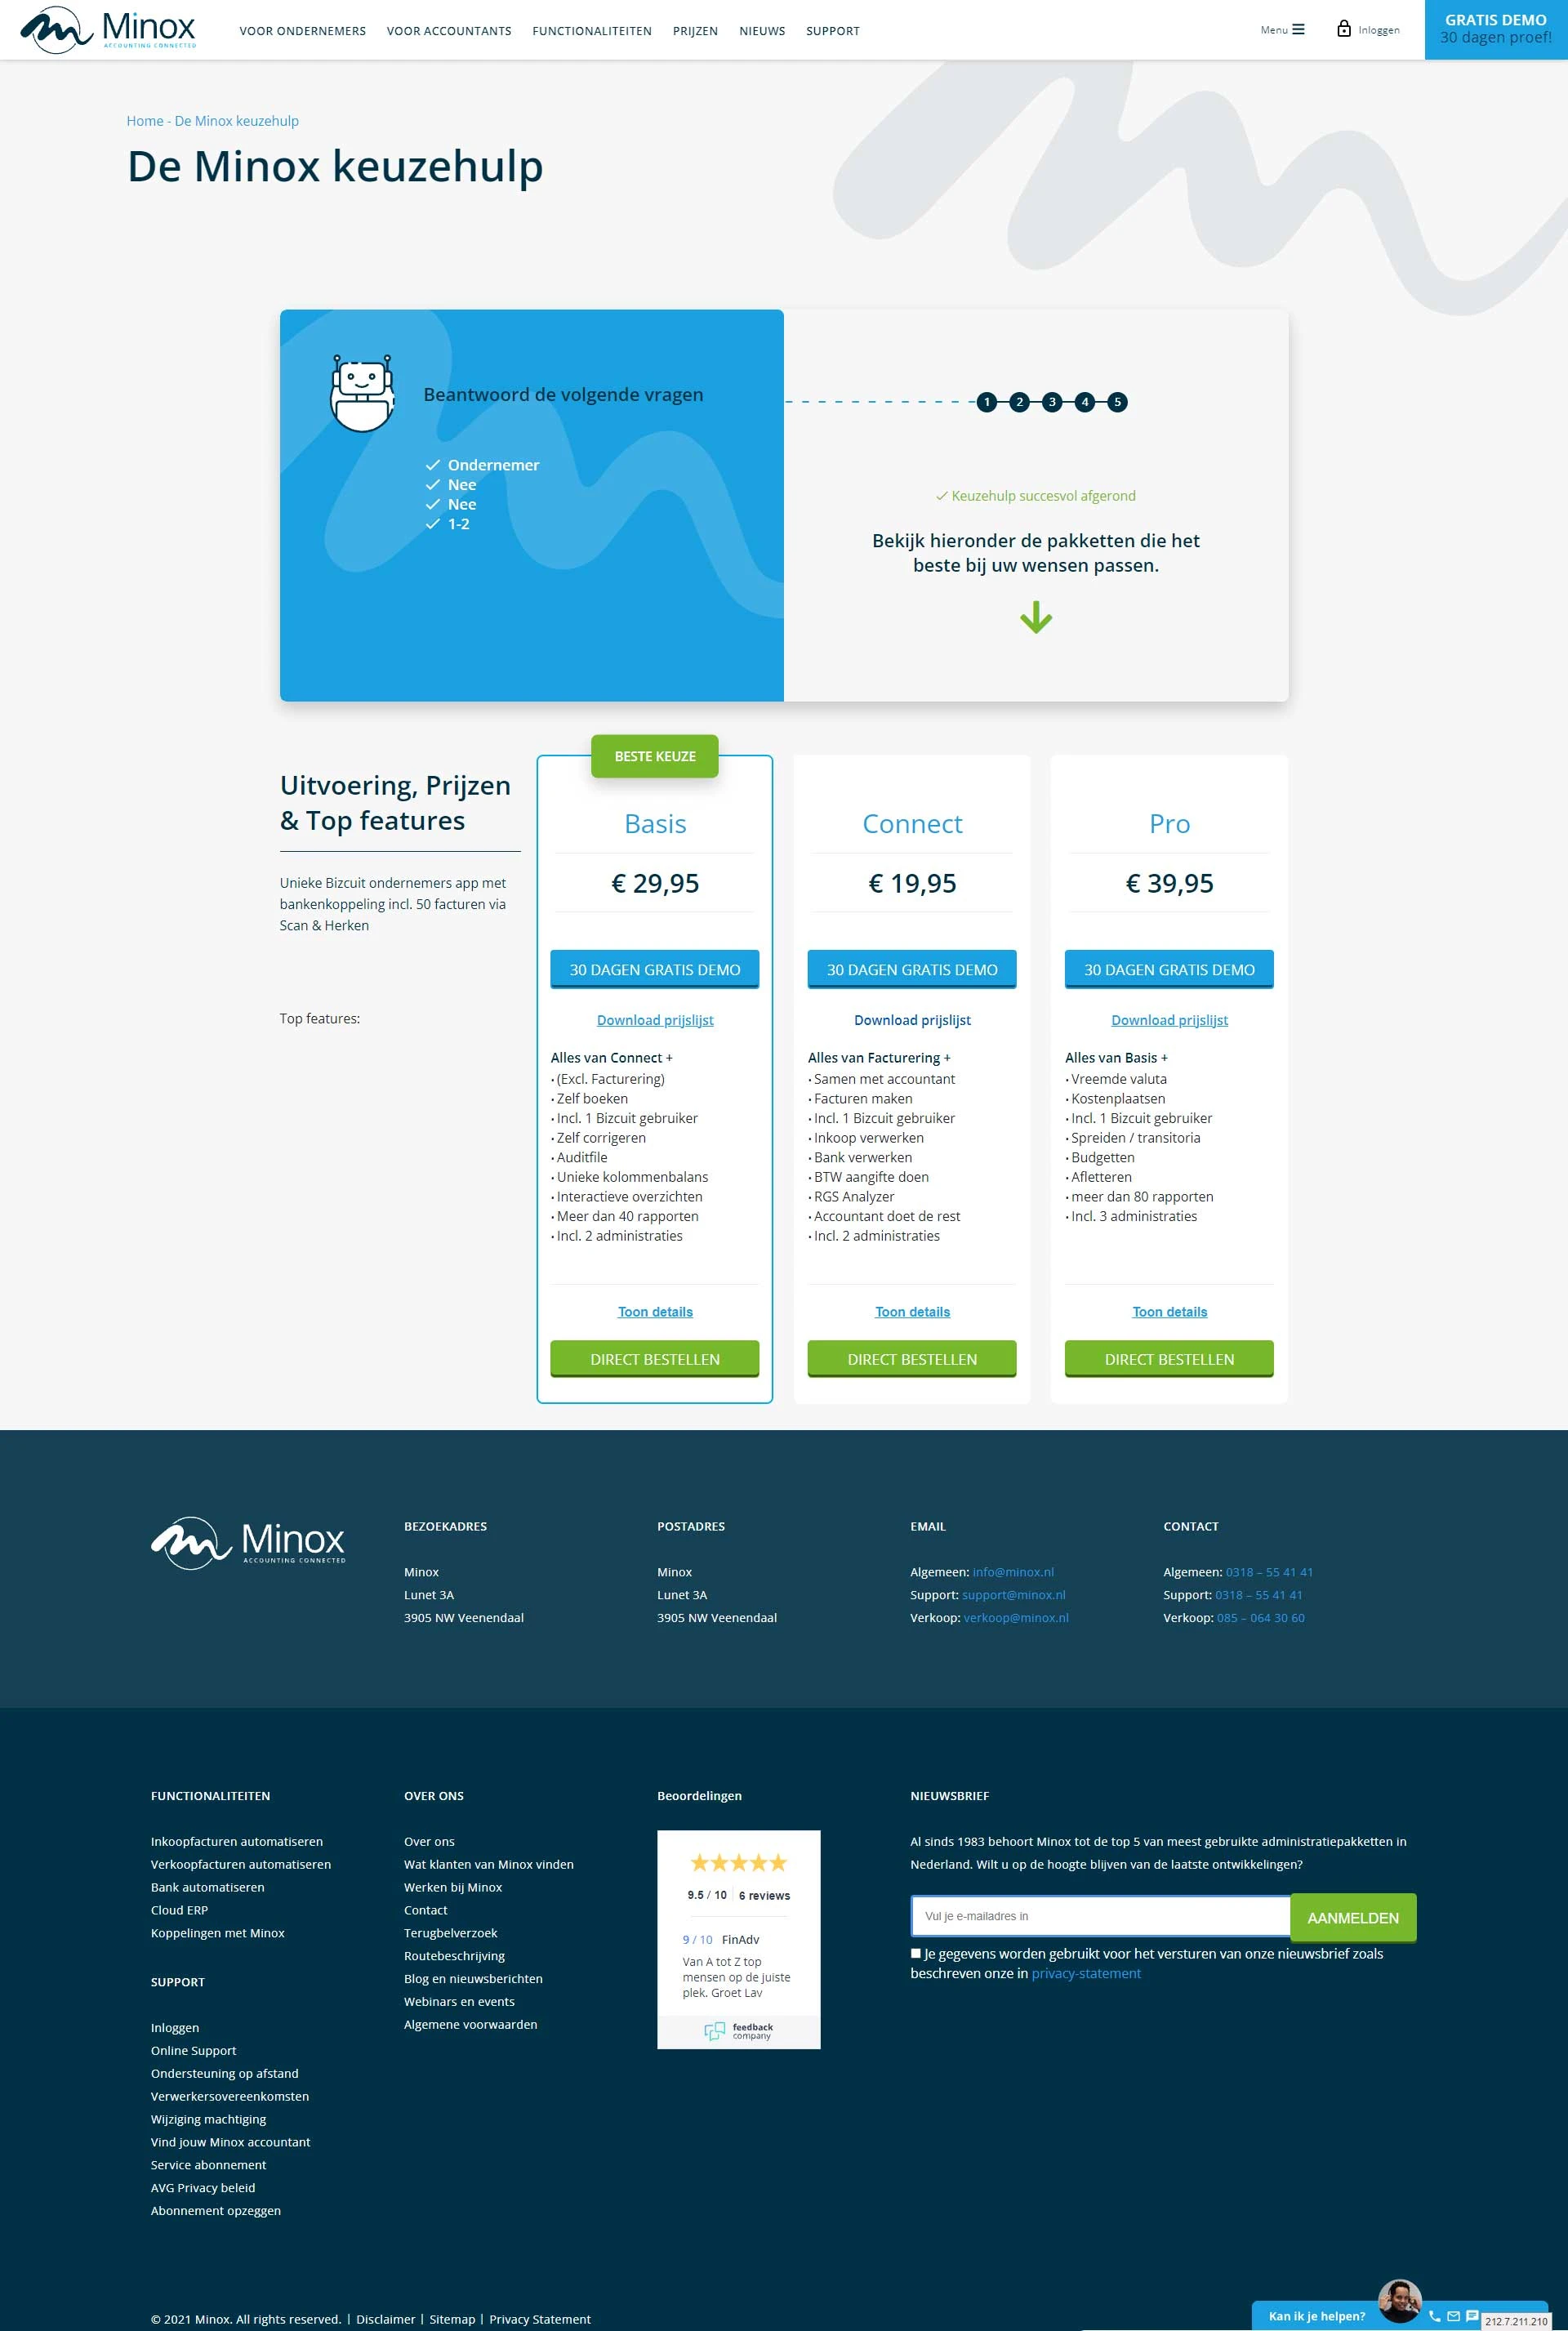1568x2331 pixels.
Task: Open the VOOR ONDERNEMERS menu item
Action: pos(301,29)
